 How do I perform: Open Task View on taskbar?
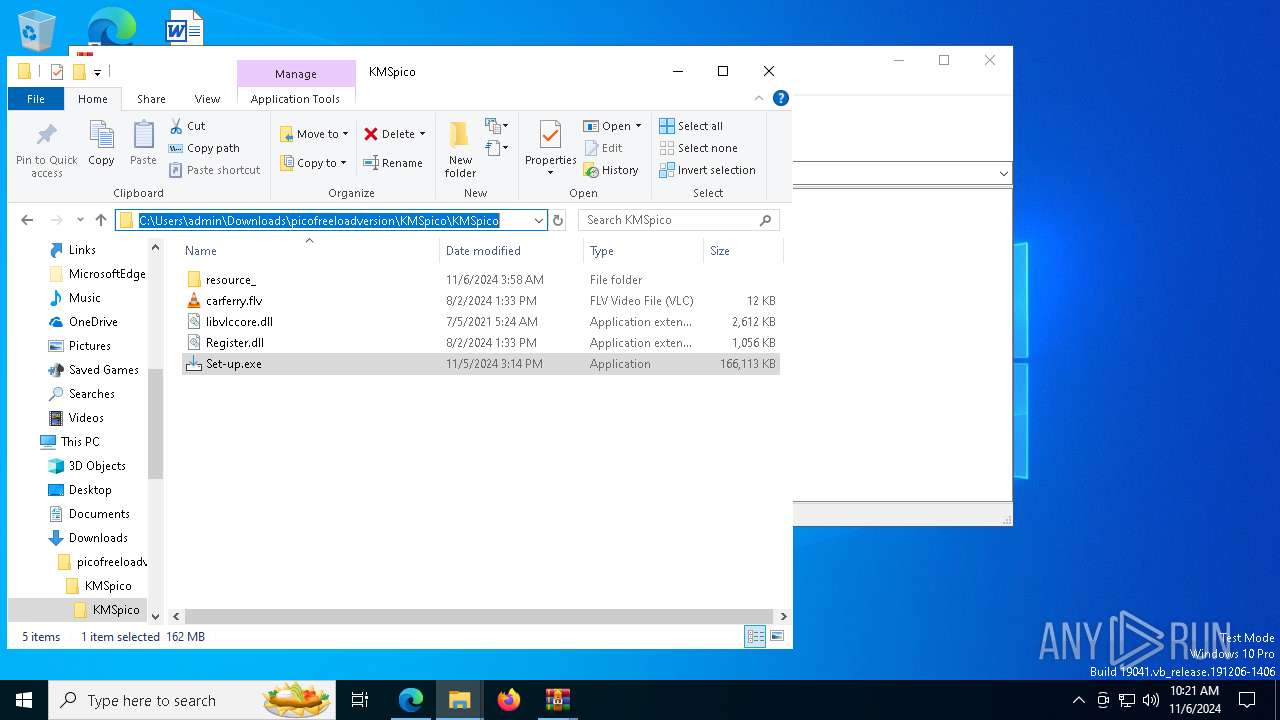[x=361, y=700]
